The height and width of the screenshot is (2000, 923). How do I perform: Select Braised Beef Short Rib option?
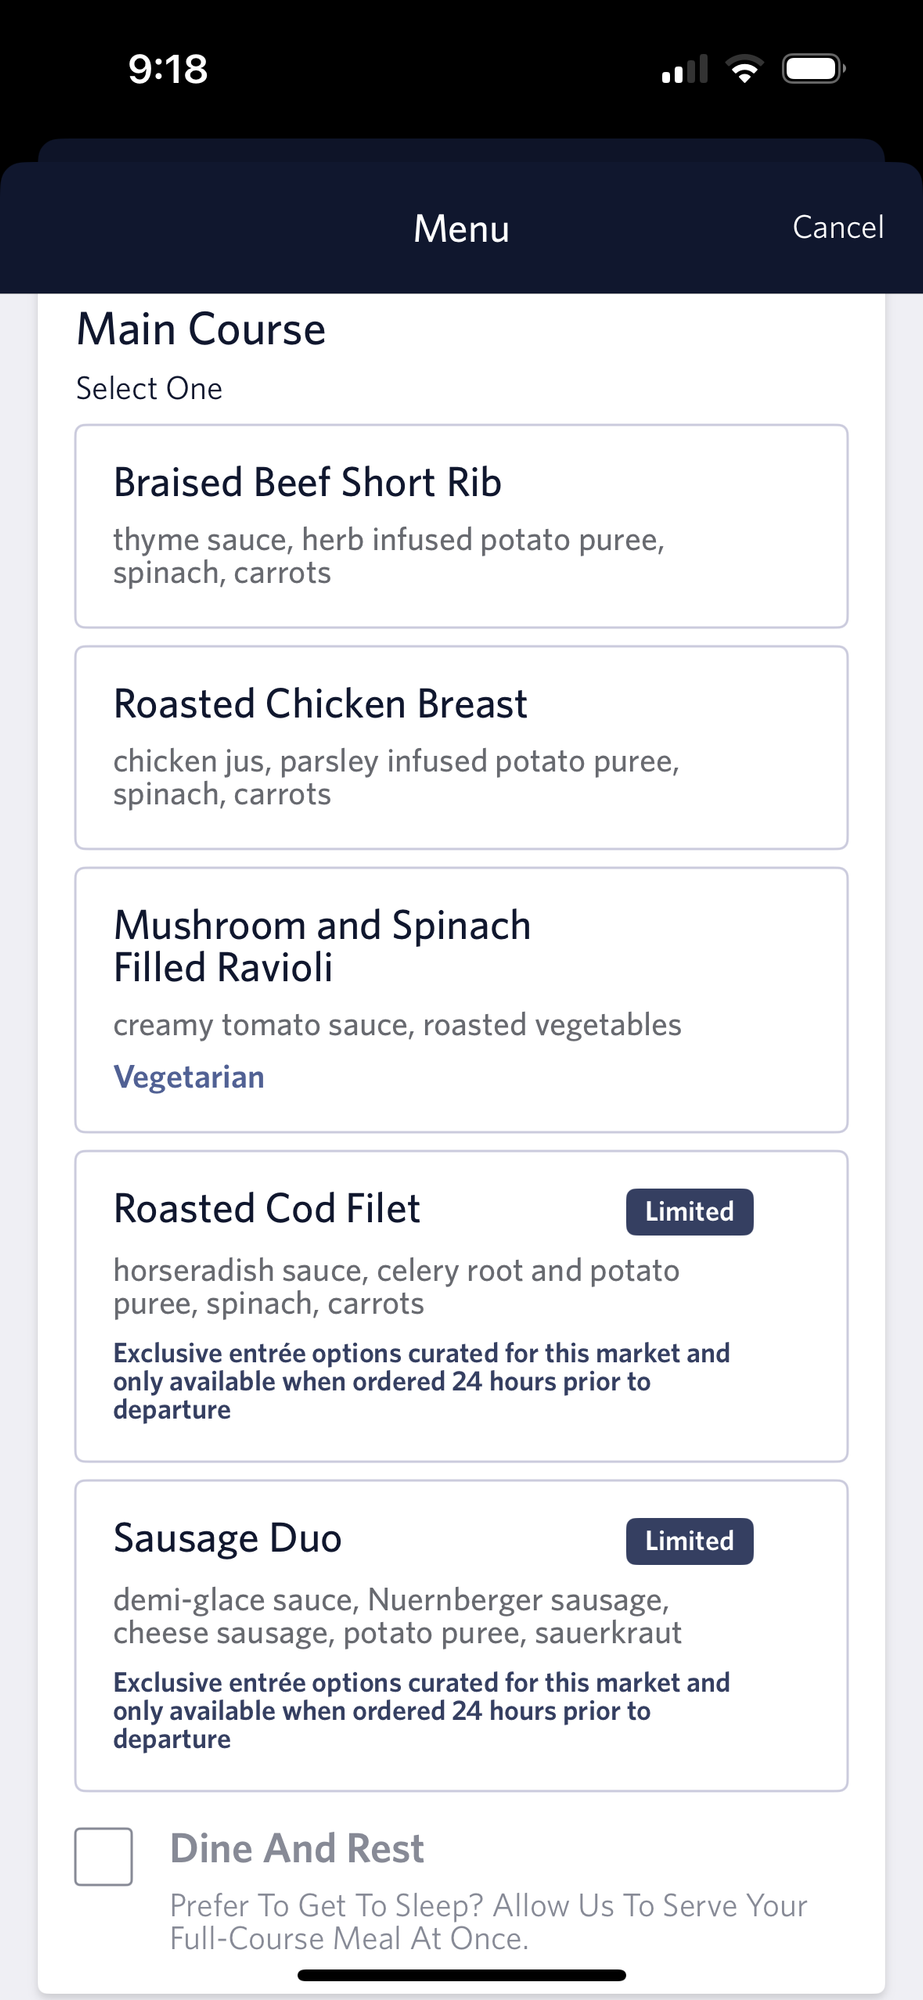click(x=461, y=526)
